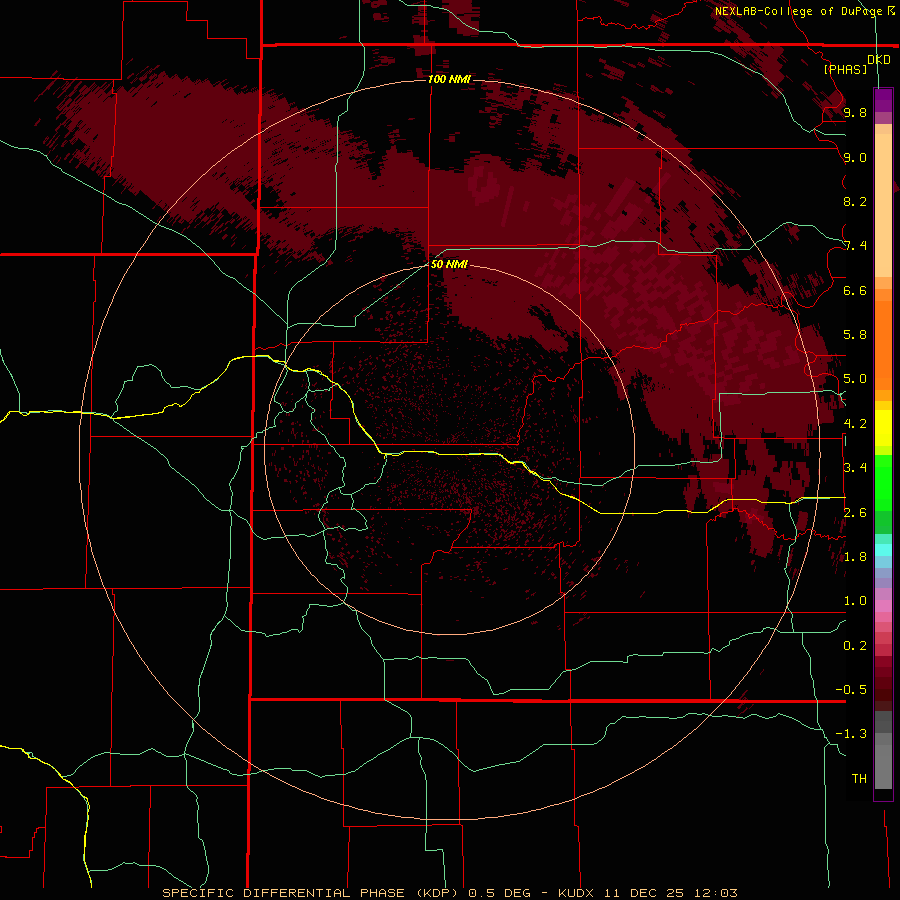Image resolution: width=900 pixels, height=900 pixels.
Task: Click the 5.0 scale value
Action: pyautogui.click(x=855, y=379)
